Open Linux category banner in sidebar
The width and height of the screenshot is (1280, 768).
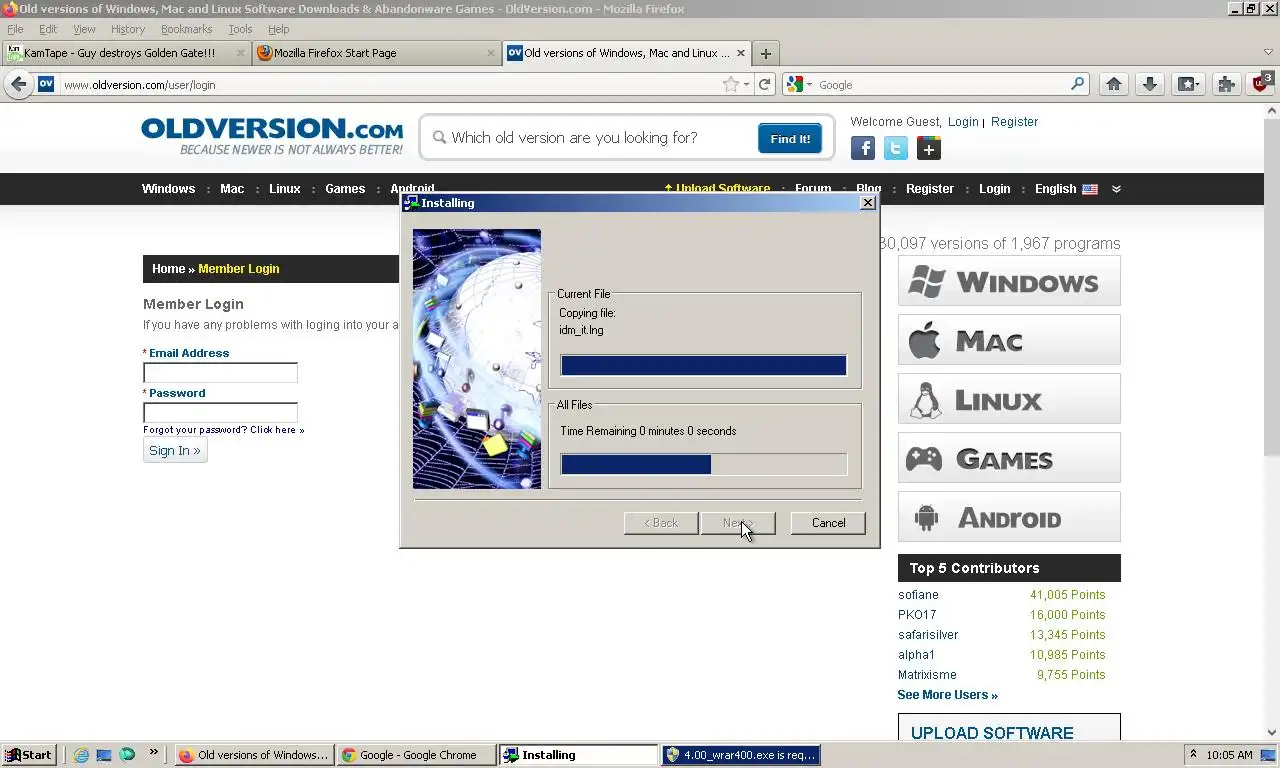(1009, 399)
